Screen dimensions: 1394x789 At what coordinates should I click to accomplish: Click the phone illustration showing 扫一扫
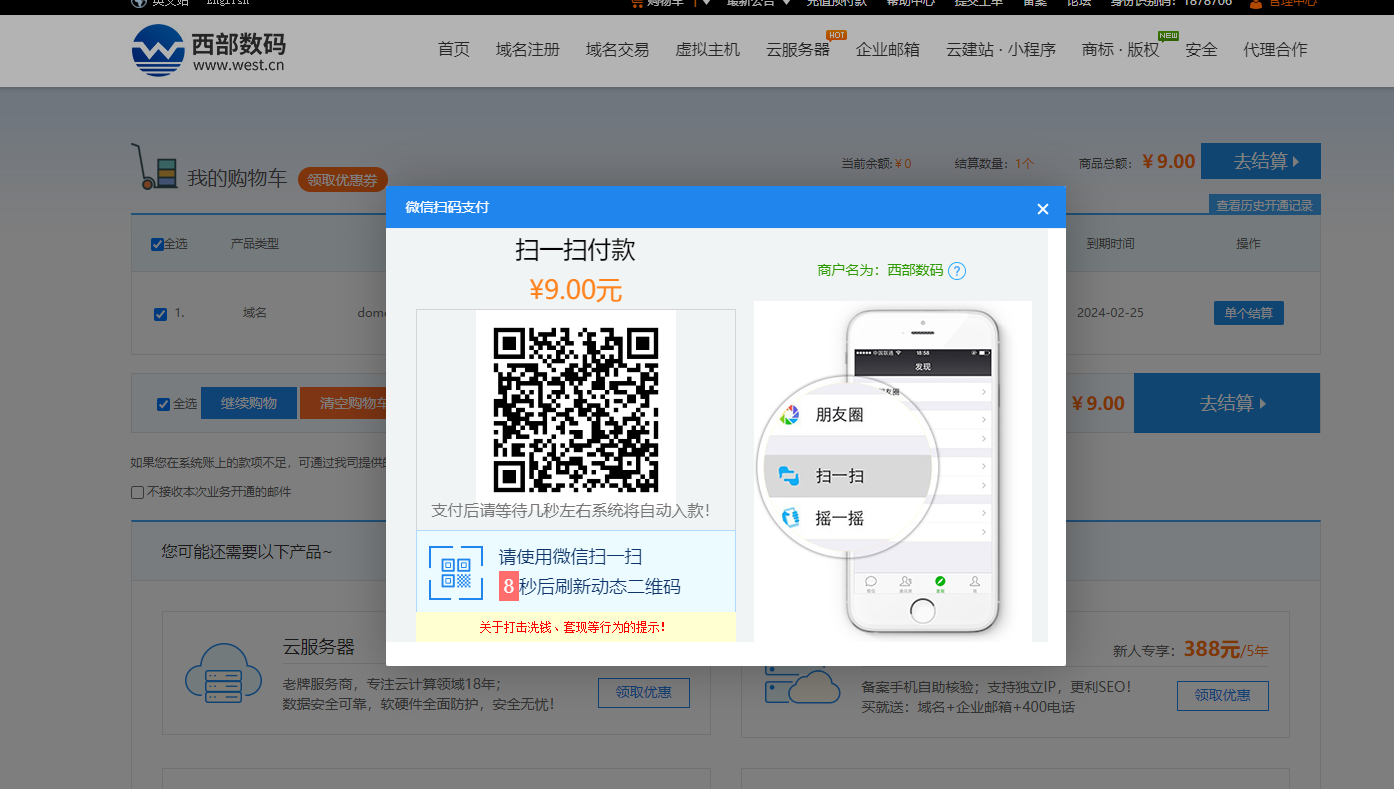892,471
